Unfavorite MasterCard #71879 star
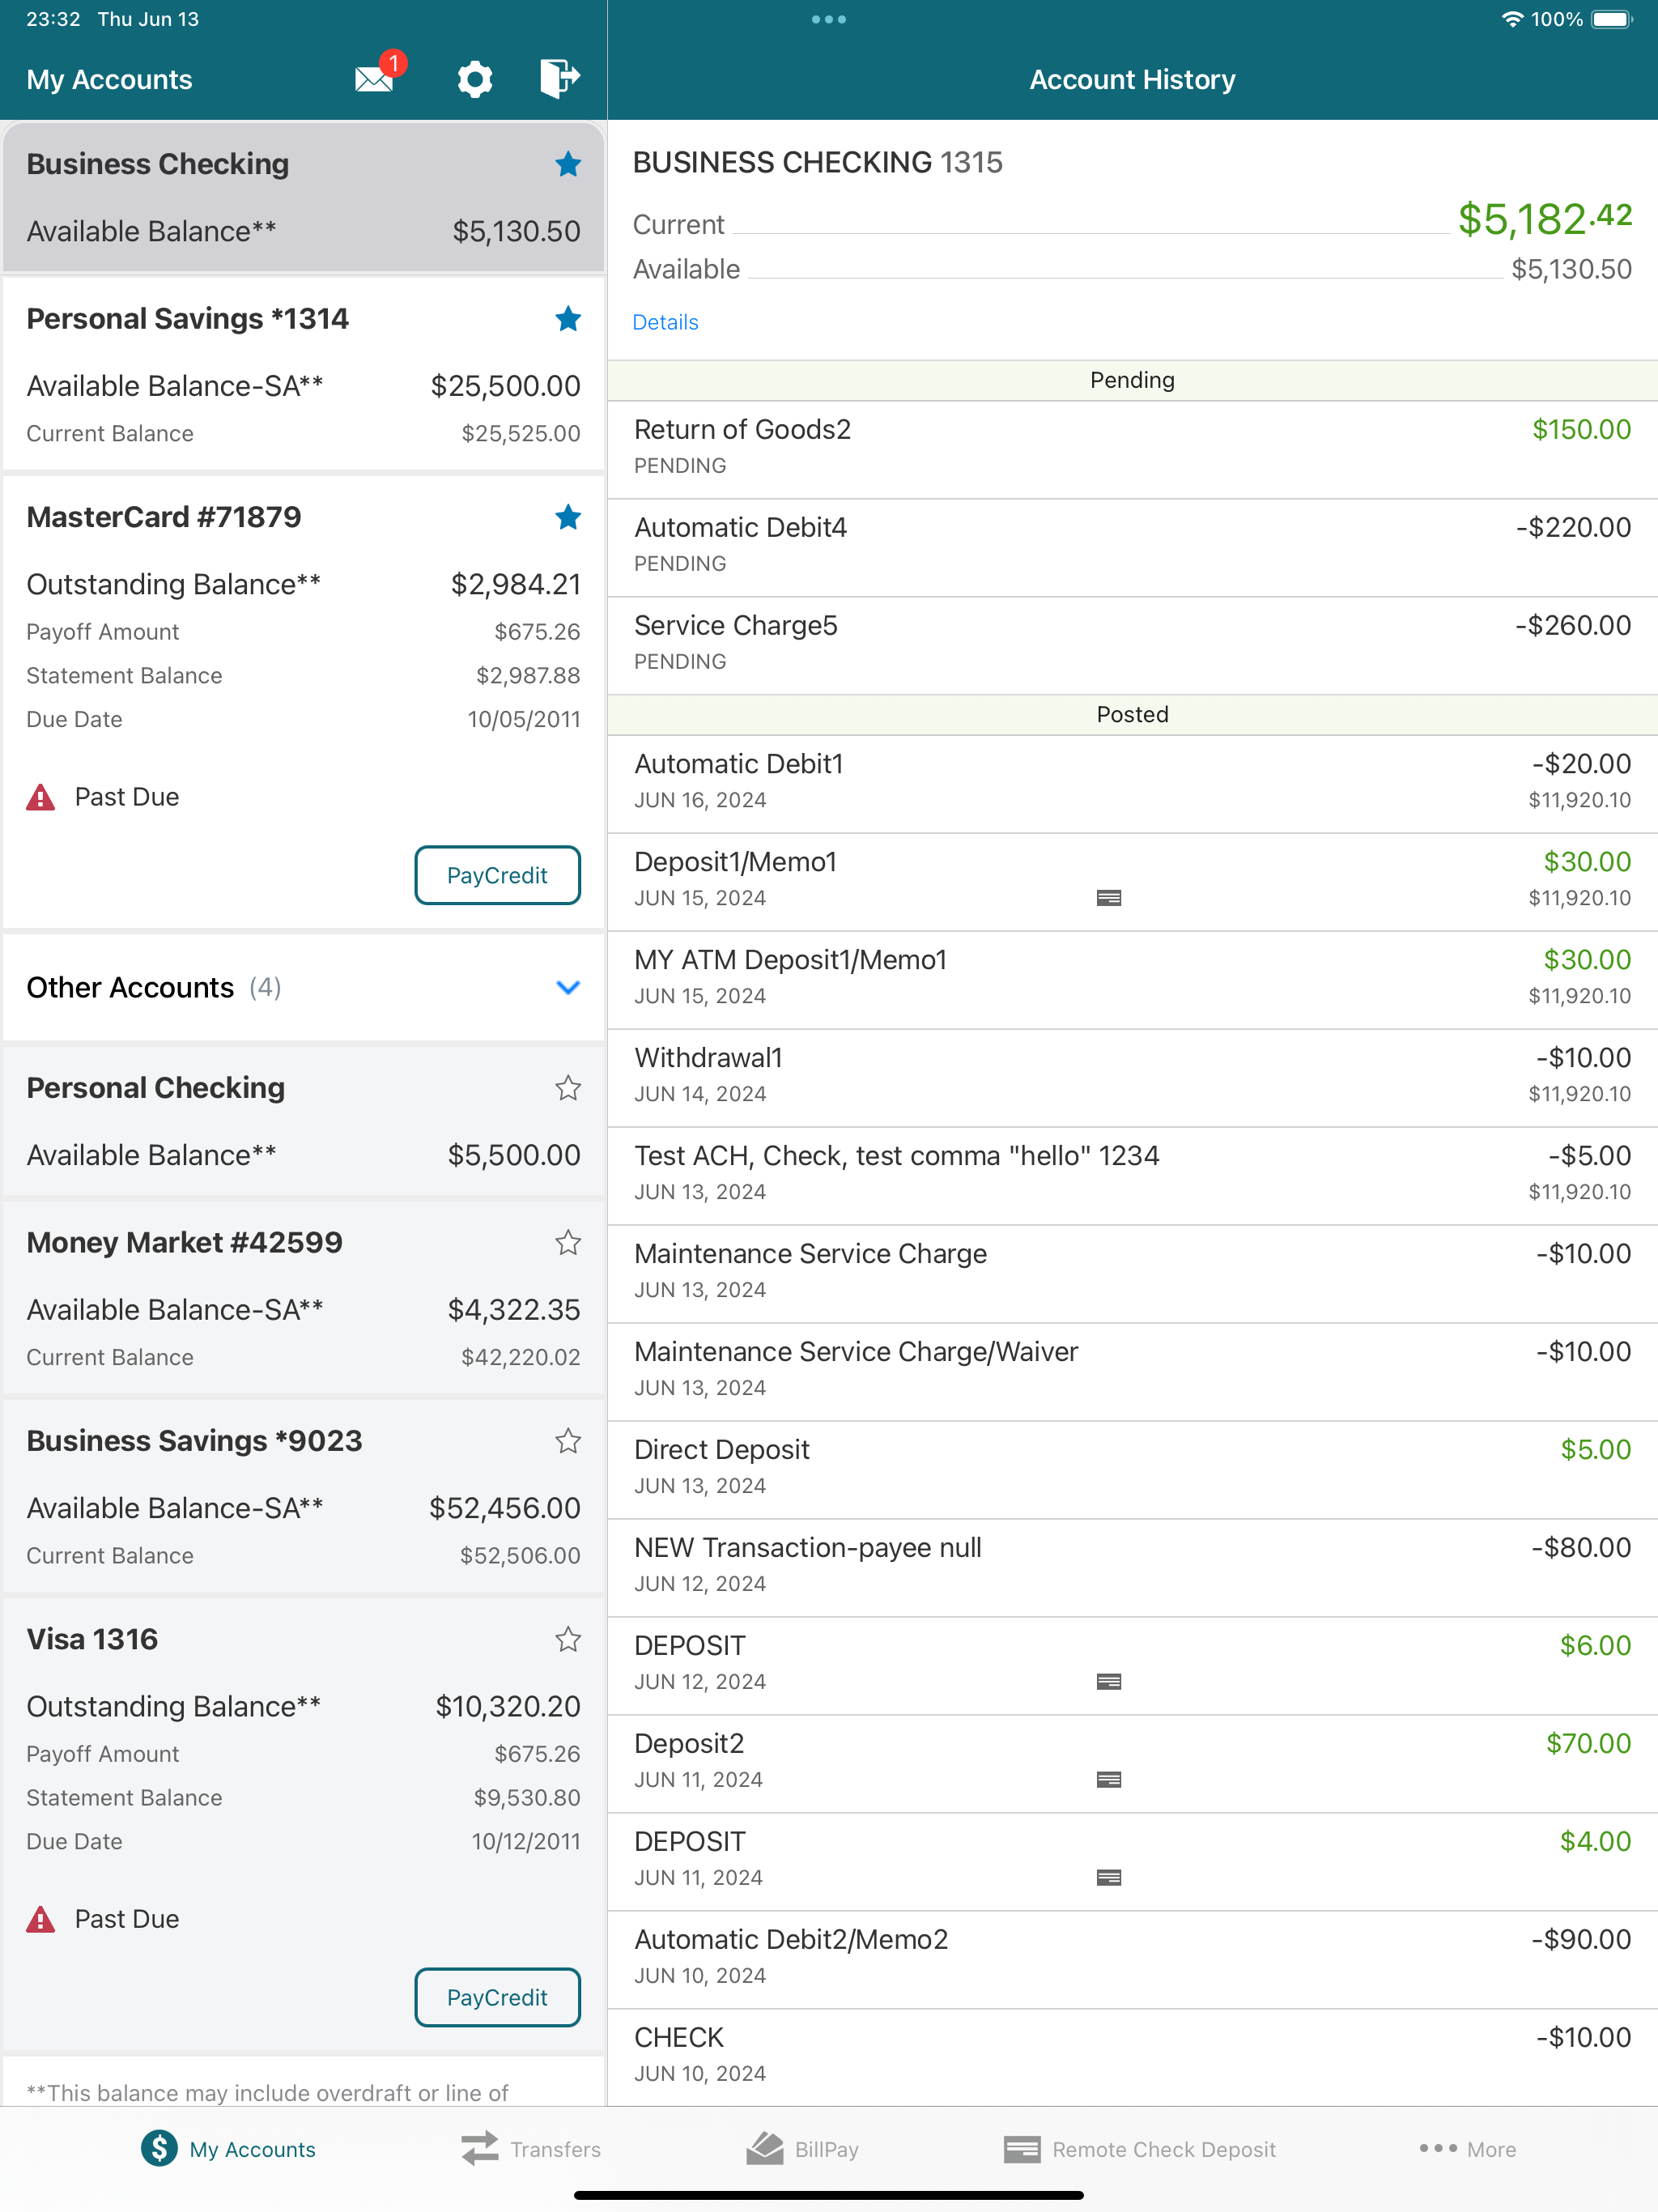Screen dimensions: 1658x2212 pos(568,517)
